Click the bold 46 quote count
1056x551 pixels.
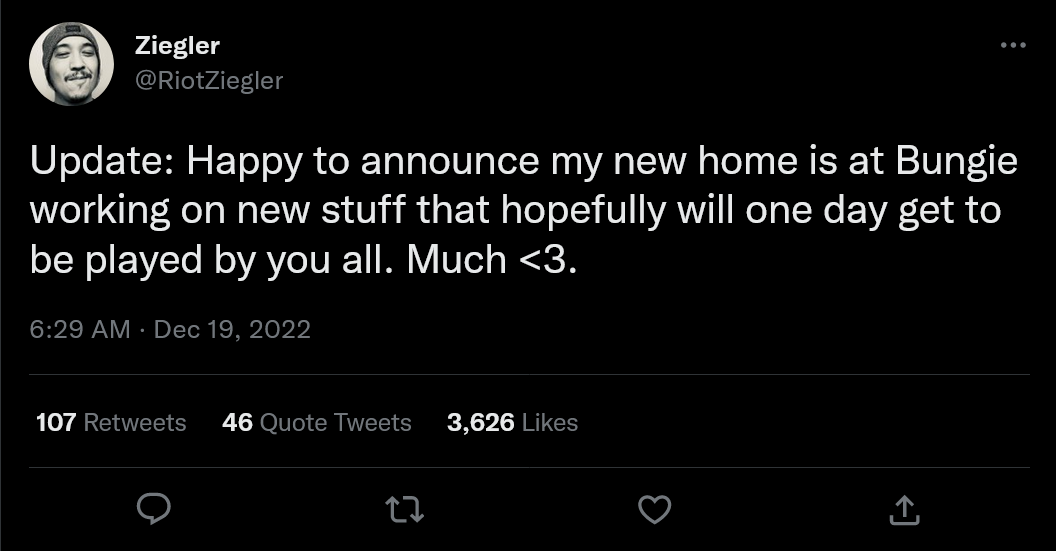pyautogui.click(x=237, y=422)
